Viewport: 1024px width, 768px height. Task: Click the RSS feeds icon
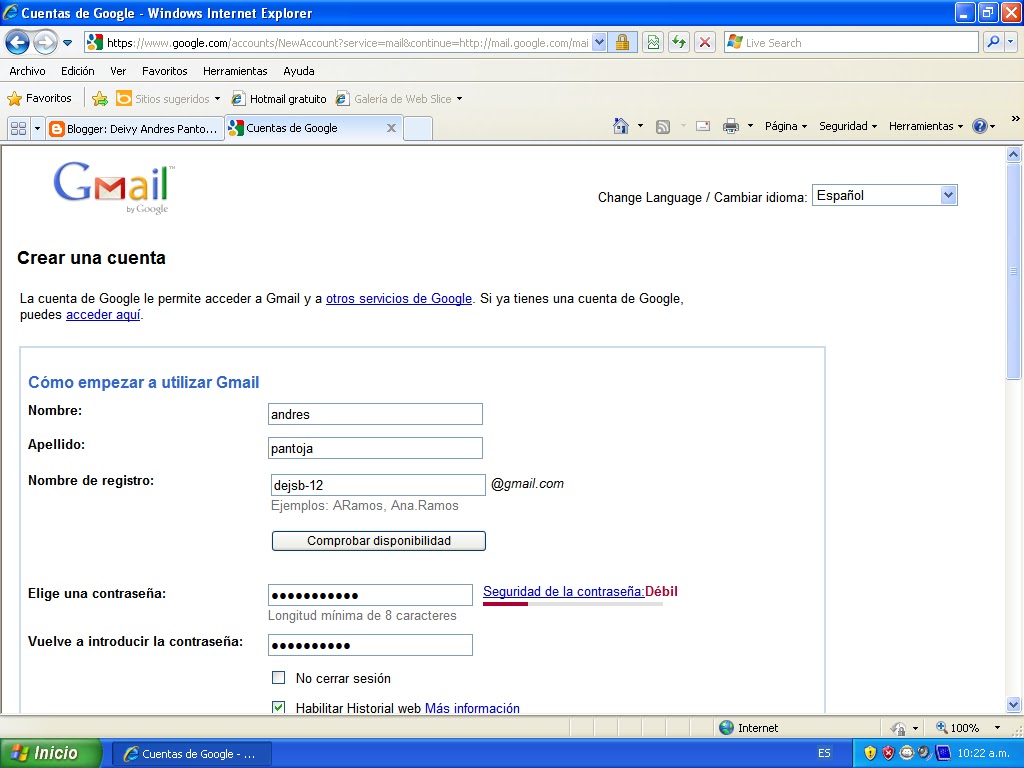coord(663,127)
